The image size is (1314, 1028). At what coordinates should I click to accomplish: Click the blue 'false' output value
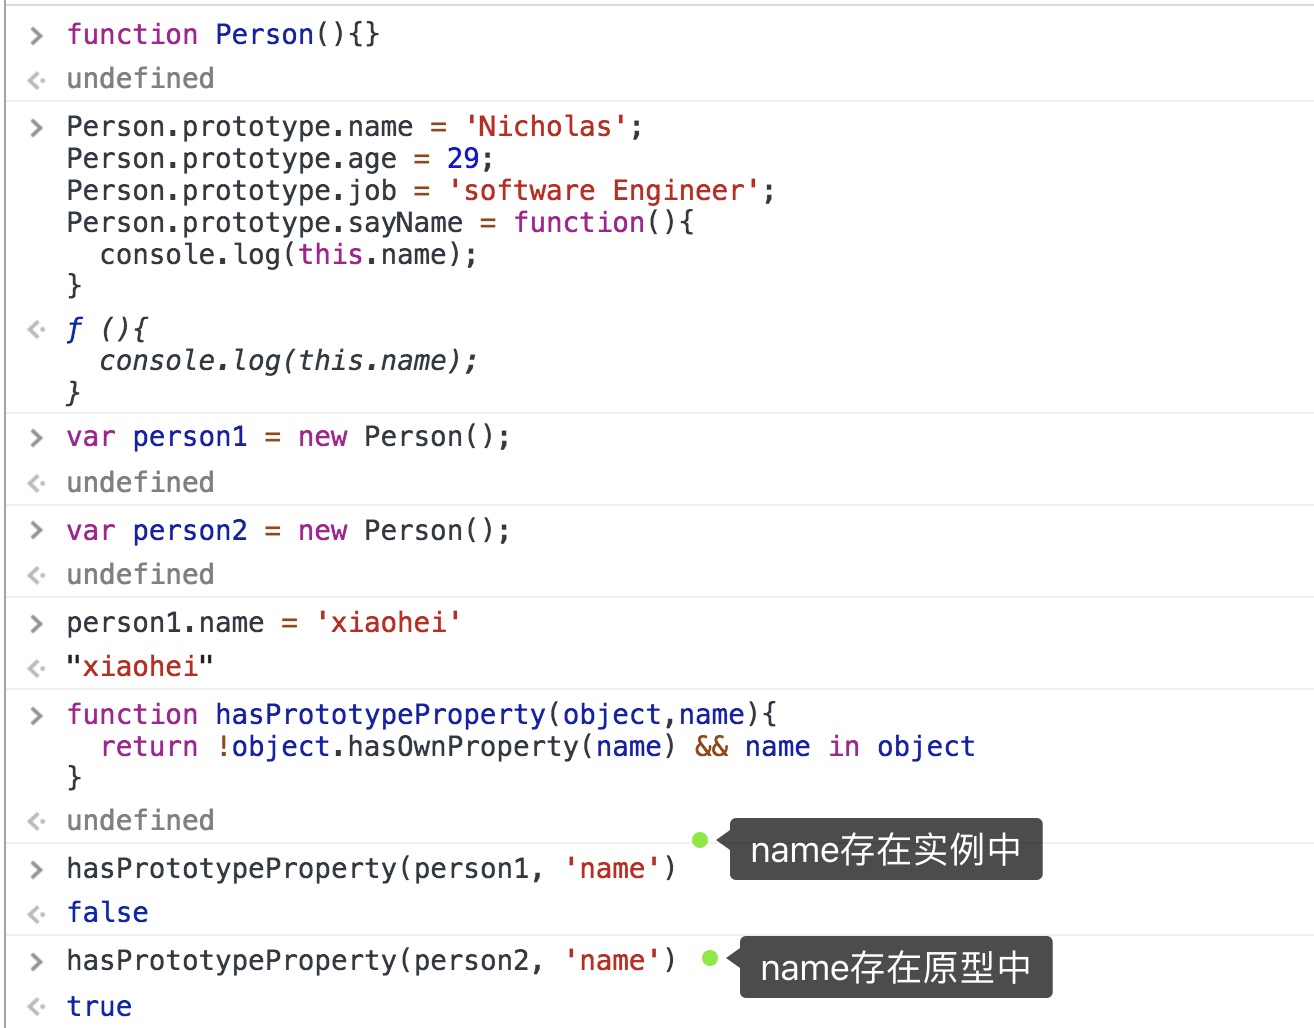(x=107, y=913)
